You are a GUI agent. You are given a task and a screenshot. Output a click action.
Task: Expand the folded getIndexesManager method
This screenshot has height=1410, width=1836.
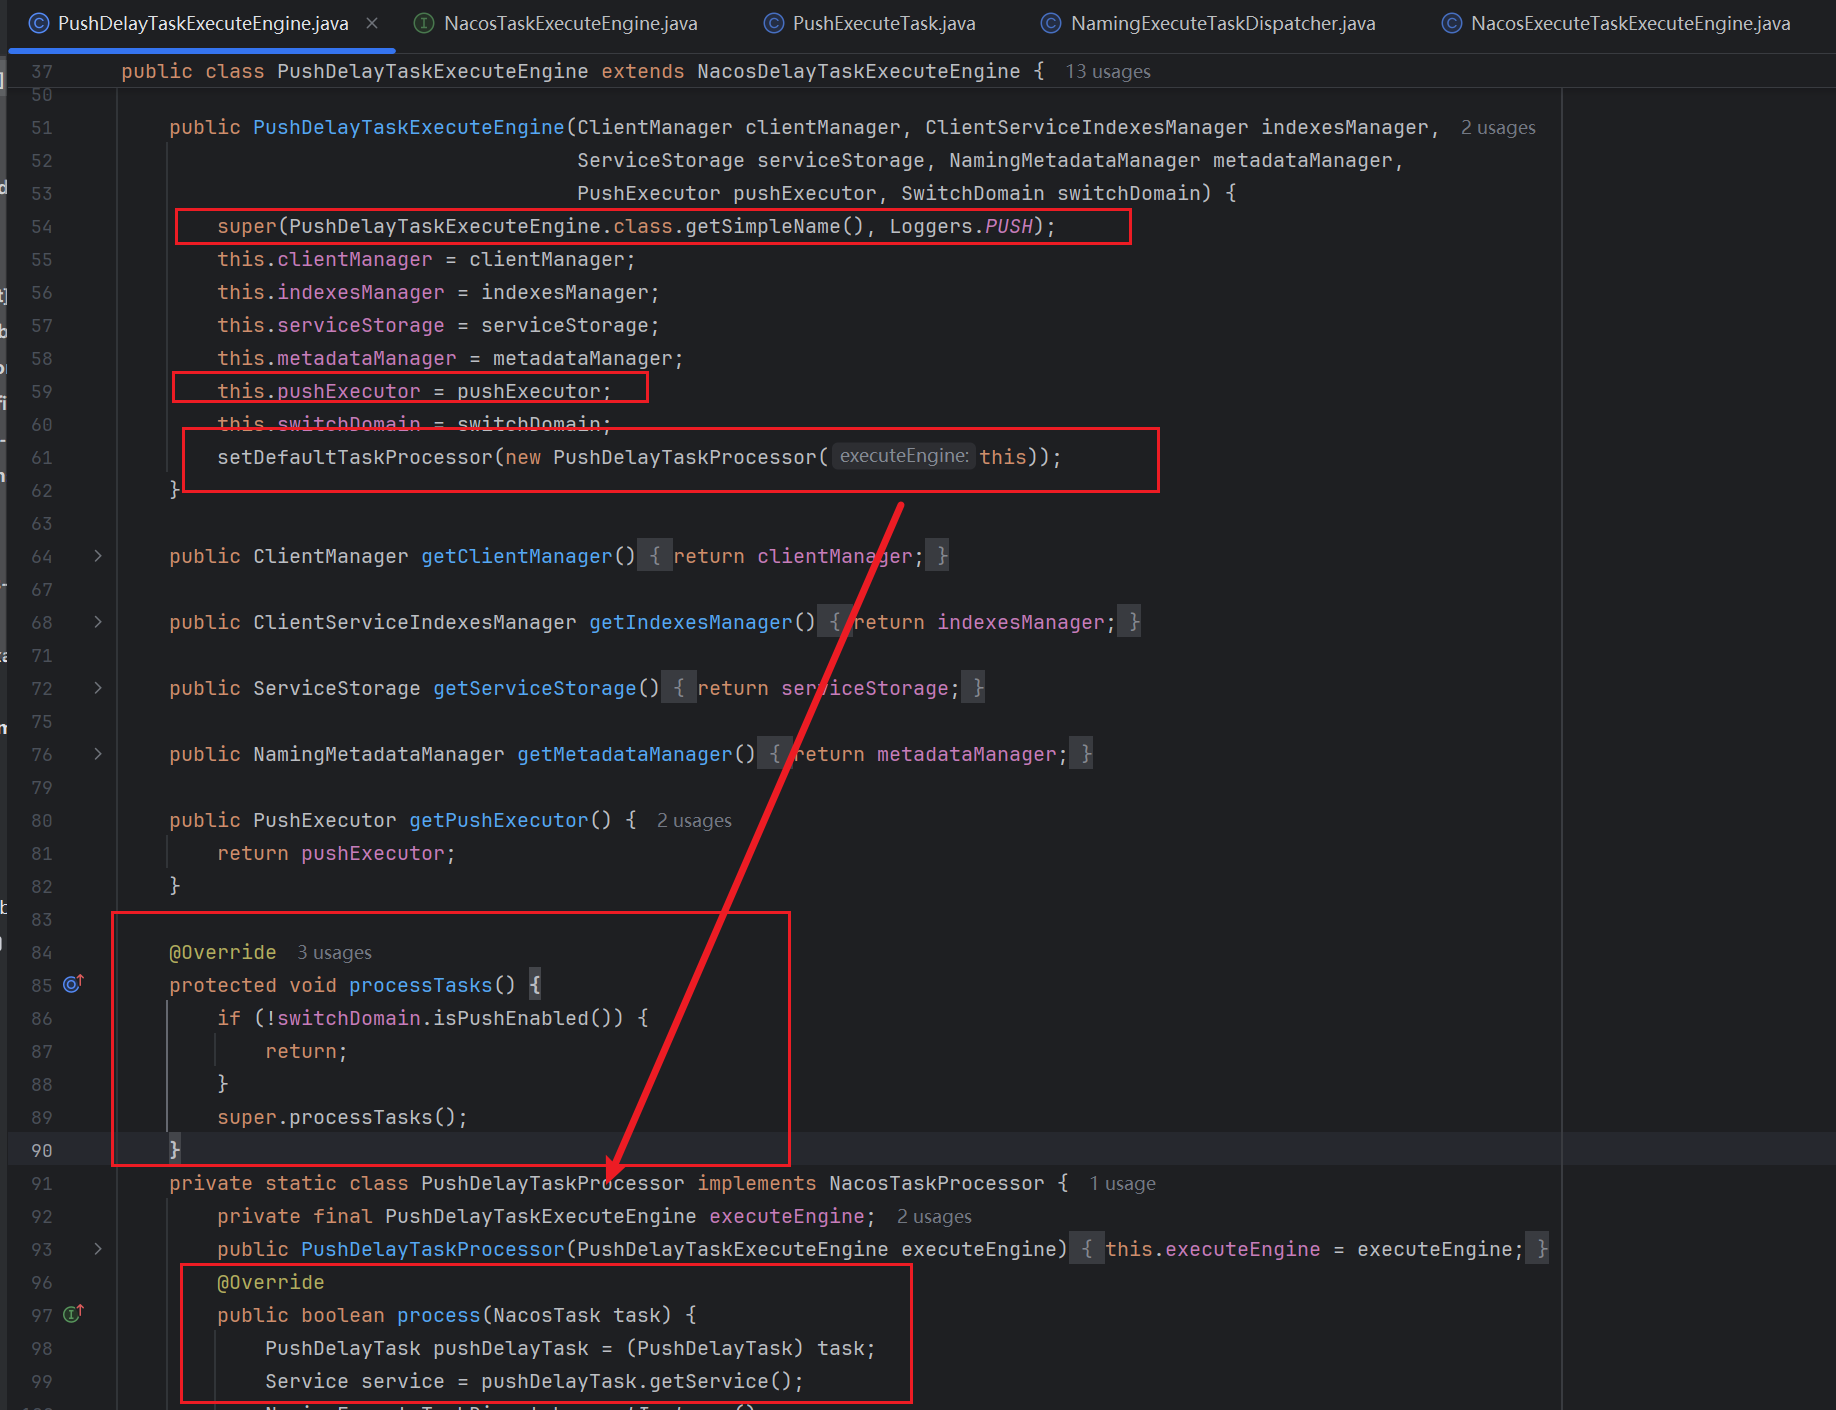[x=98, y=622]
